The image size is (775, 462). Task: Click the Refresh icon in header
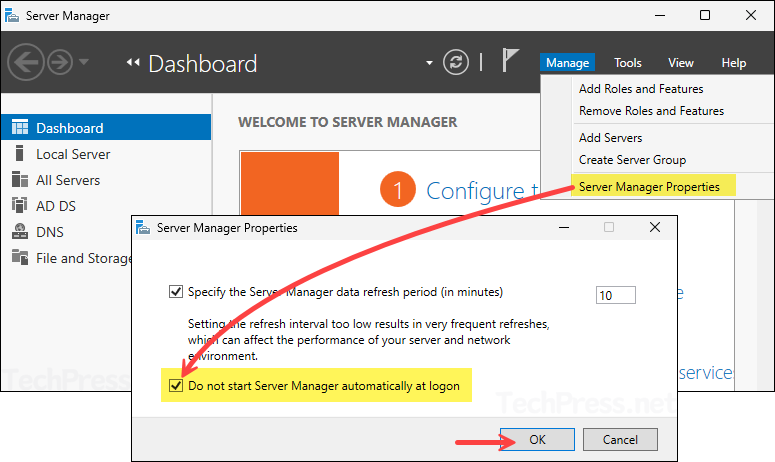(456, 62)
